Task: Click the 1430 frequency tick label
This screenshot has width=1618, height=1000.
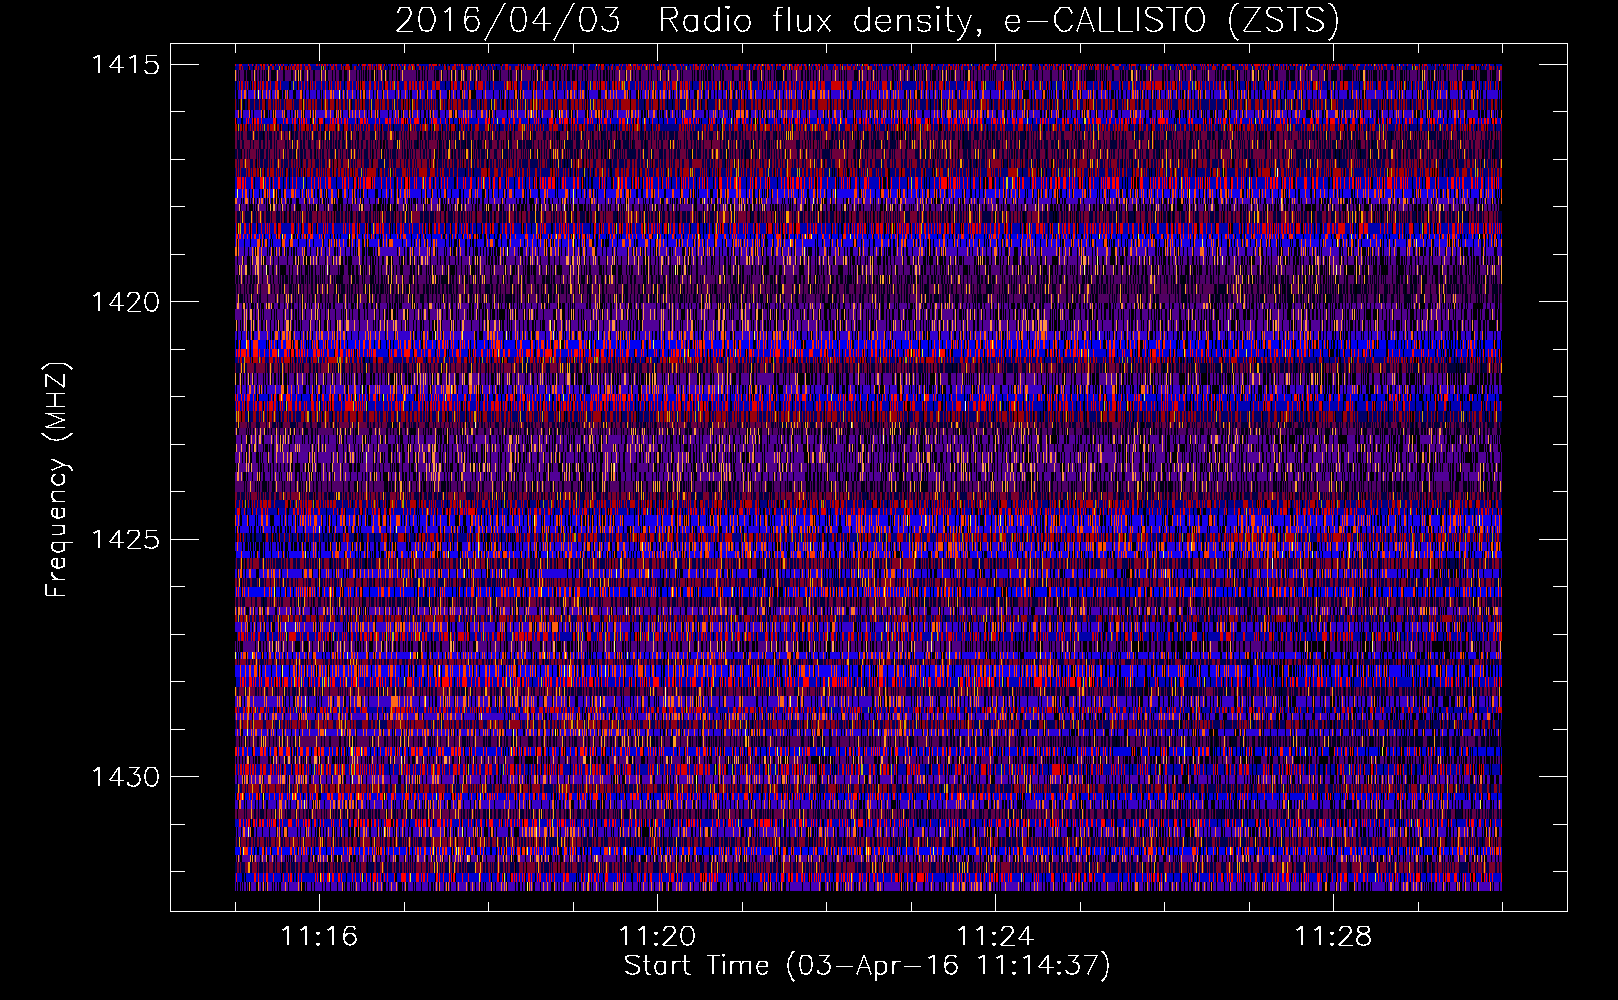Action: pos(126,777)
